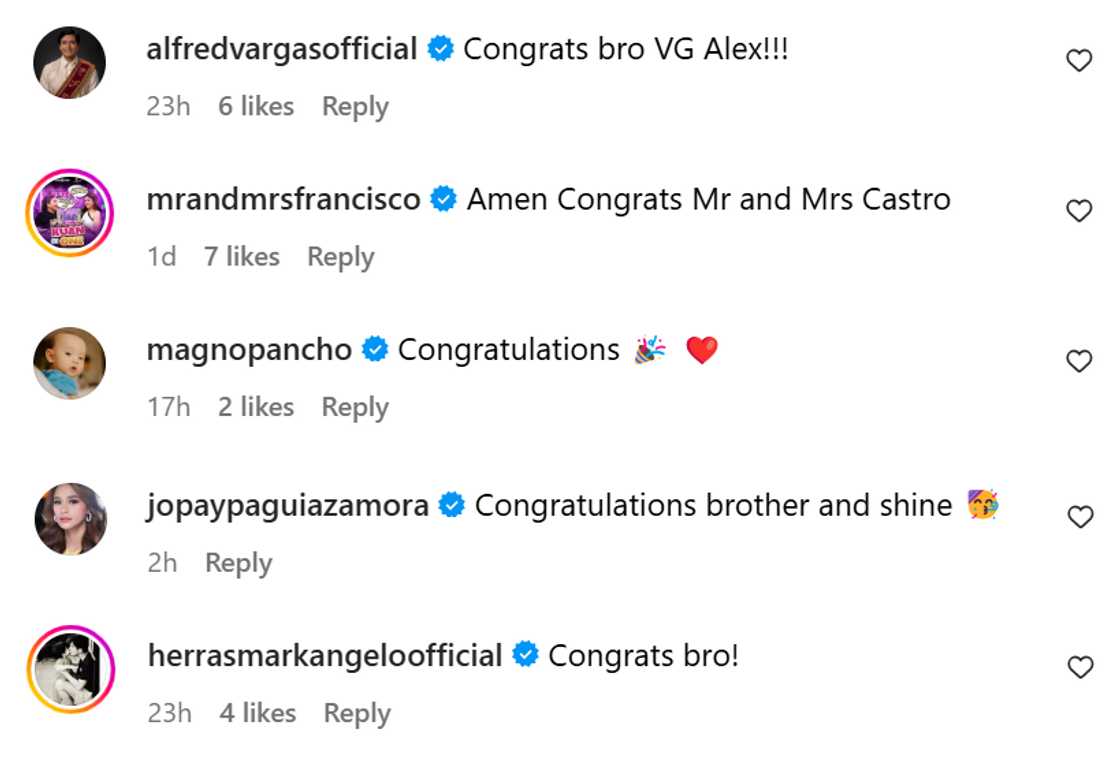Viewport: 1120px width, 764px height.
Task: Reply to herrasmarkangeloofficial's comment
Action: pos(357,713)
